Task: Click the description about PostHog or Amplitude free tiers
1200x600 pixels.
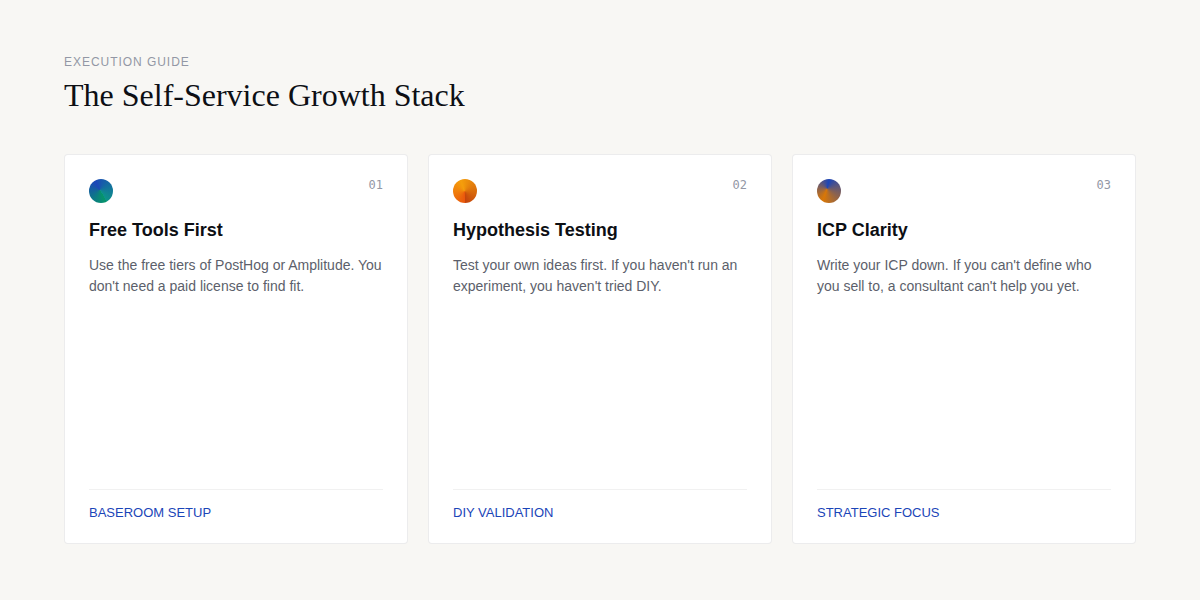Action: click(x=235, y=276)
